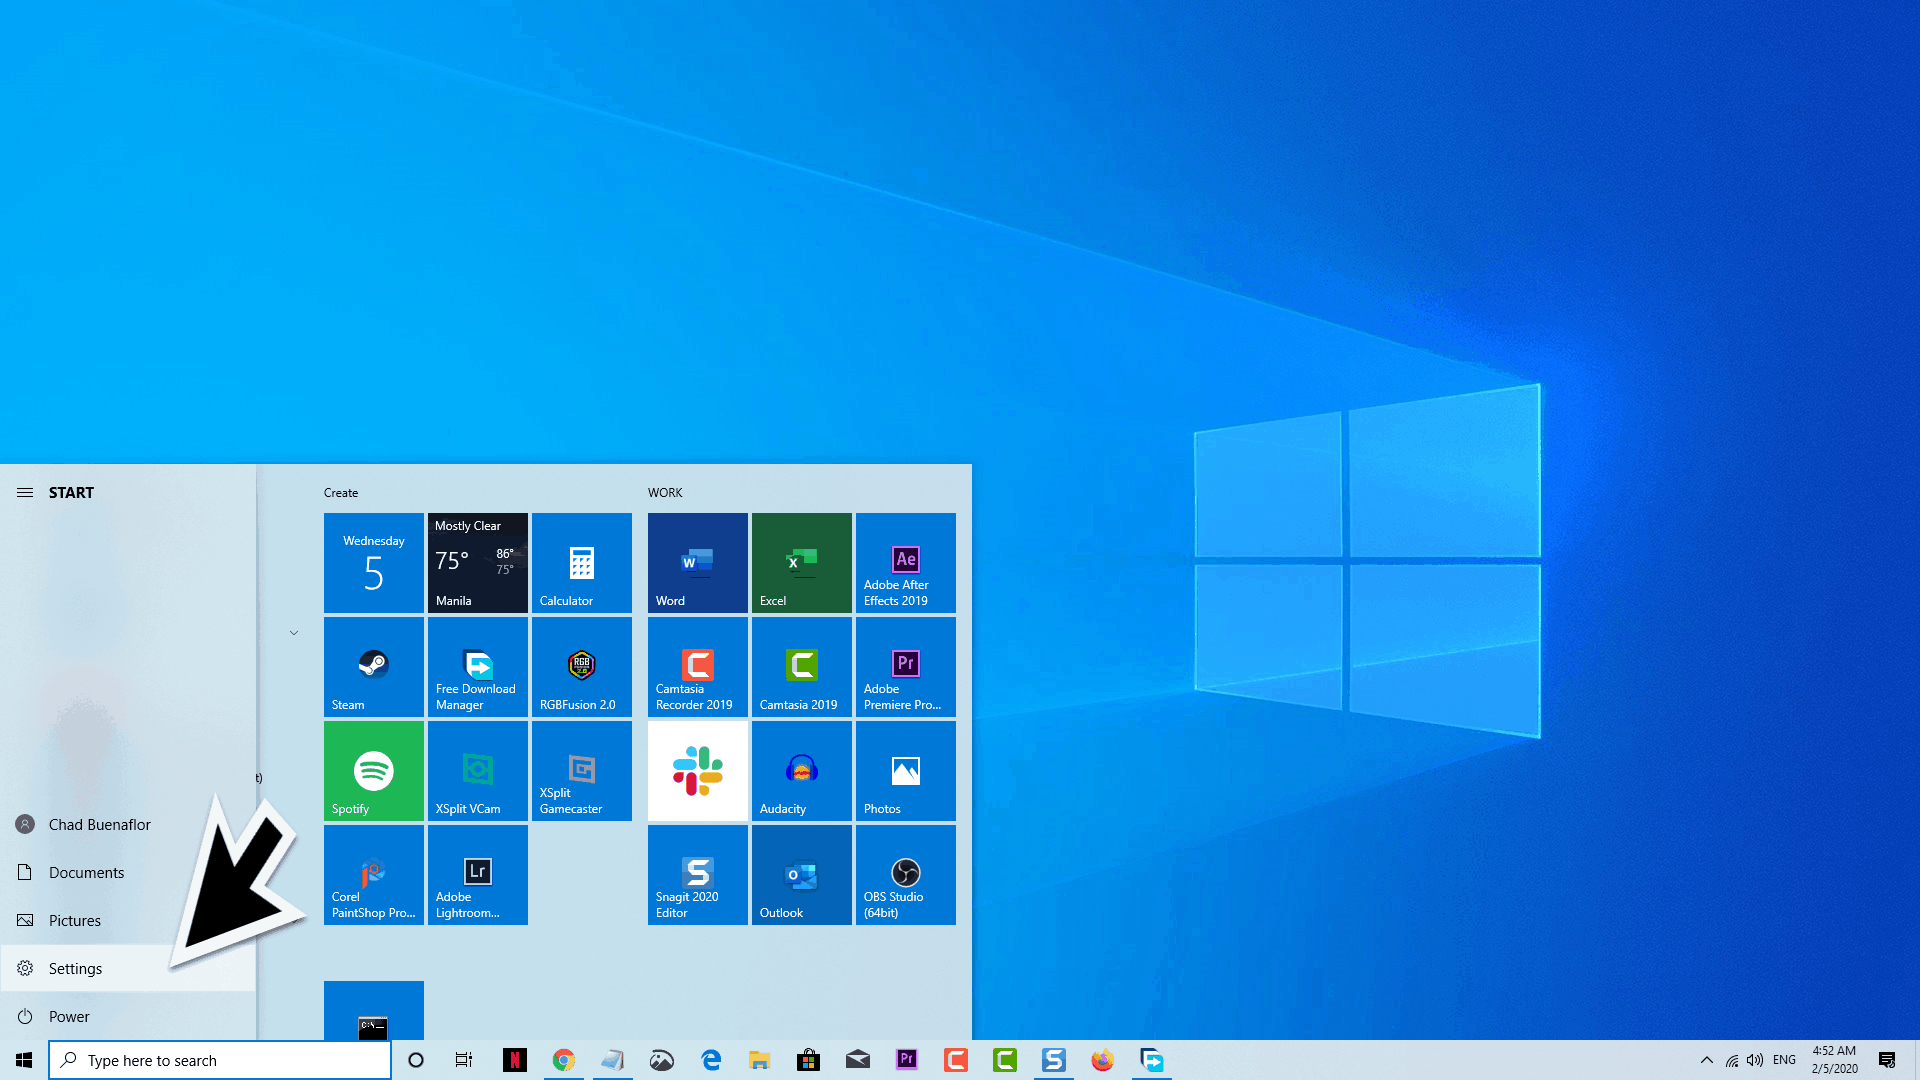The height and width of the screenshot is (1080, 1920).
Task: Open the network status tray icon
Action: (1732, 1060)
